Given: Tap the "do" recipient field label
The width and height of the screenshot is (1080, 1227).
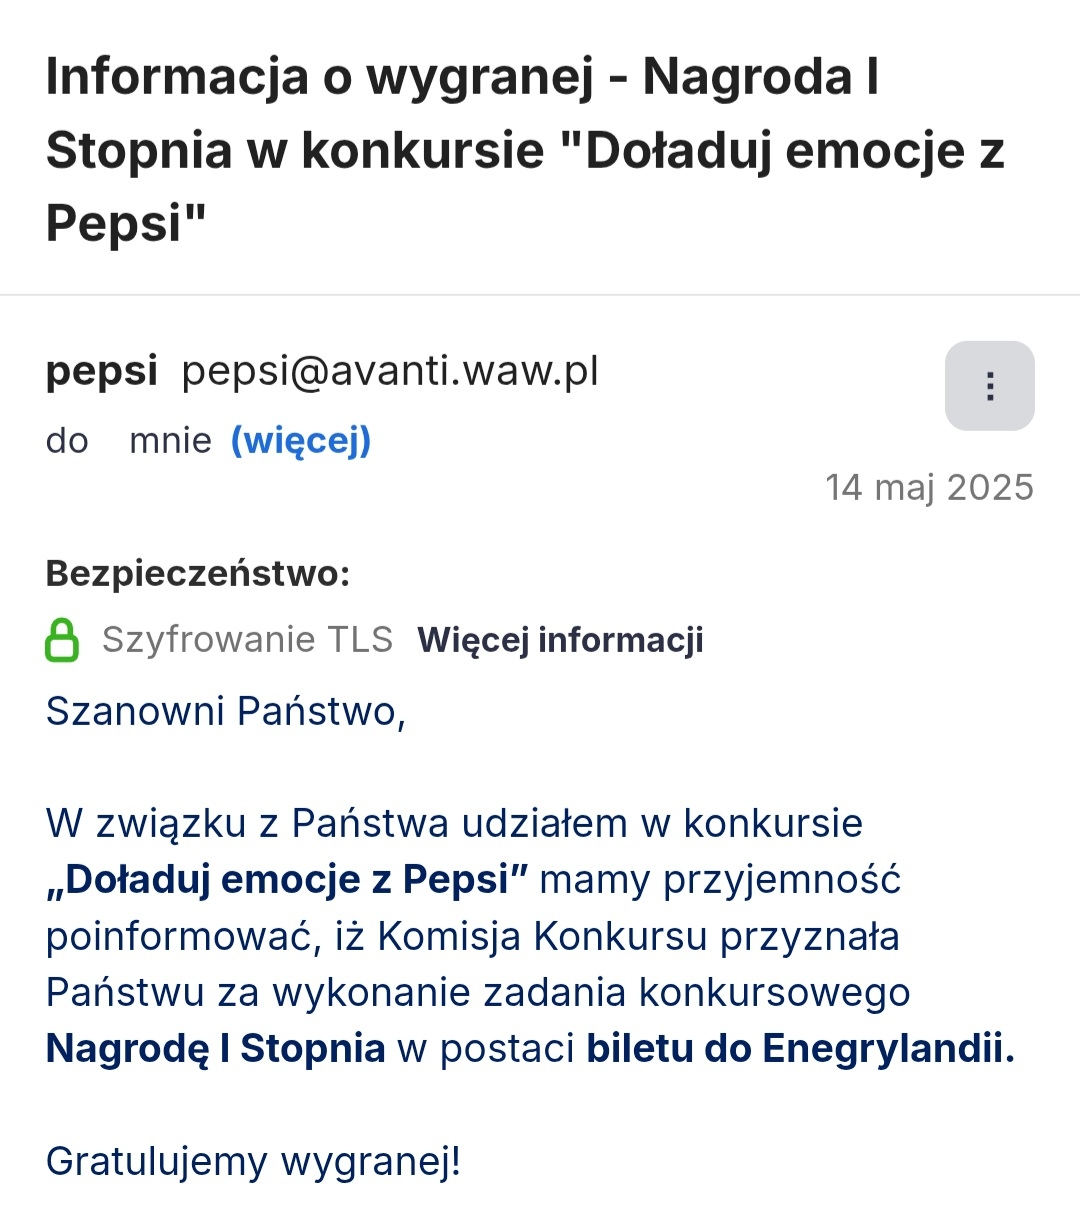Looking at the screenshot, I should [x=67, y=441].
